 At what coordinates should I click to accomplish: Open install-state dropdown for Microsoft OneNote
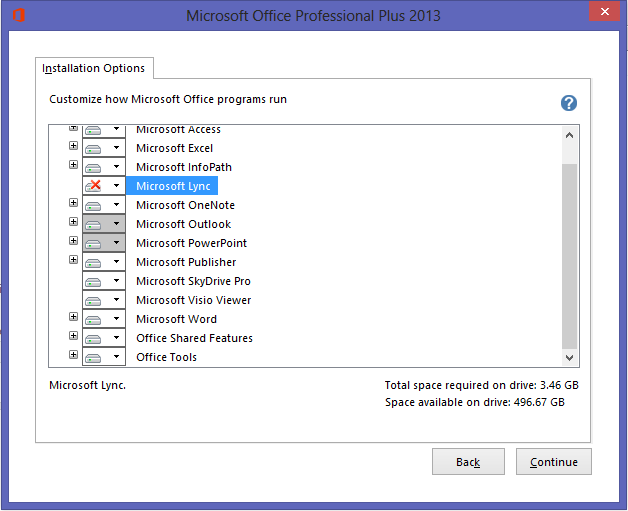coord(104,205)
